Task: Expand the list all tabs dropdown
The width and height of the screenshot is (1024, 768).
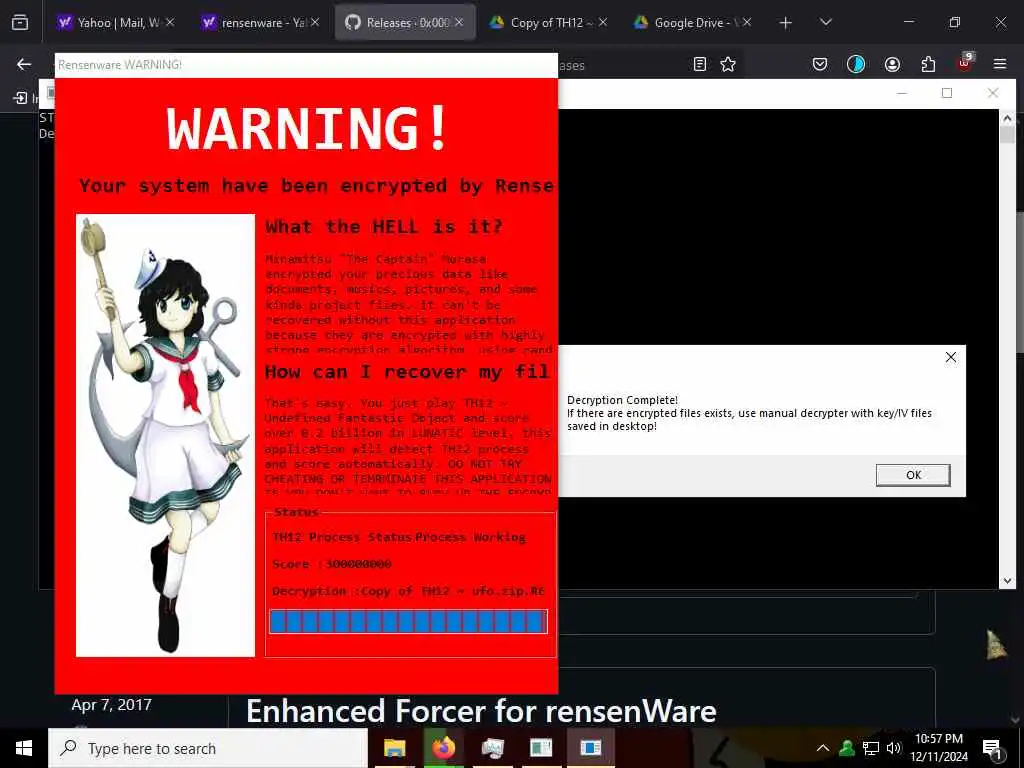Action: point(825,22)
